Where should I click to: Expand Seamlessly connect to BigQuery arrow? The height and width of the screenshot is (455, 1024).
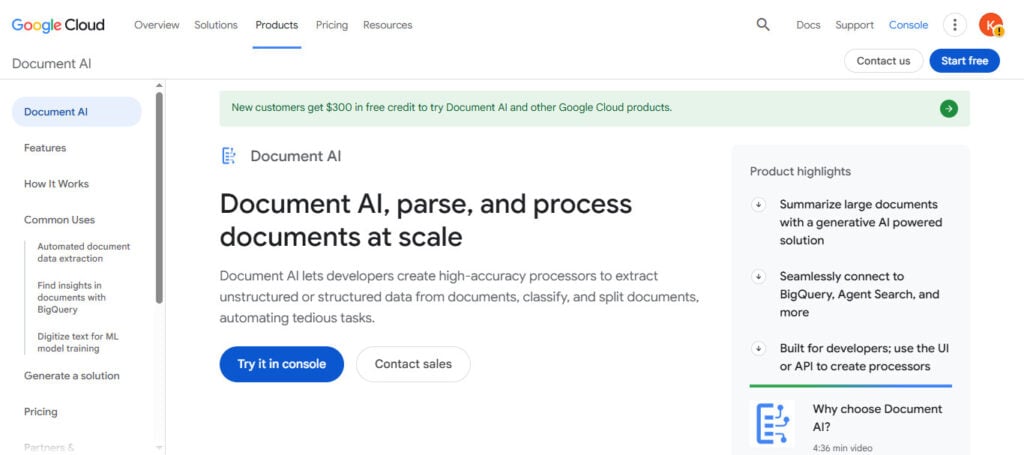[x=758, y=277]
